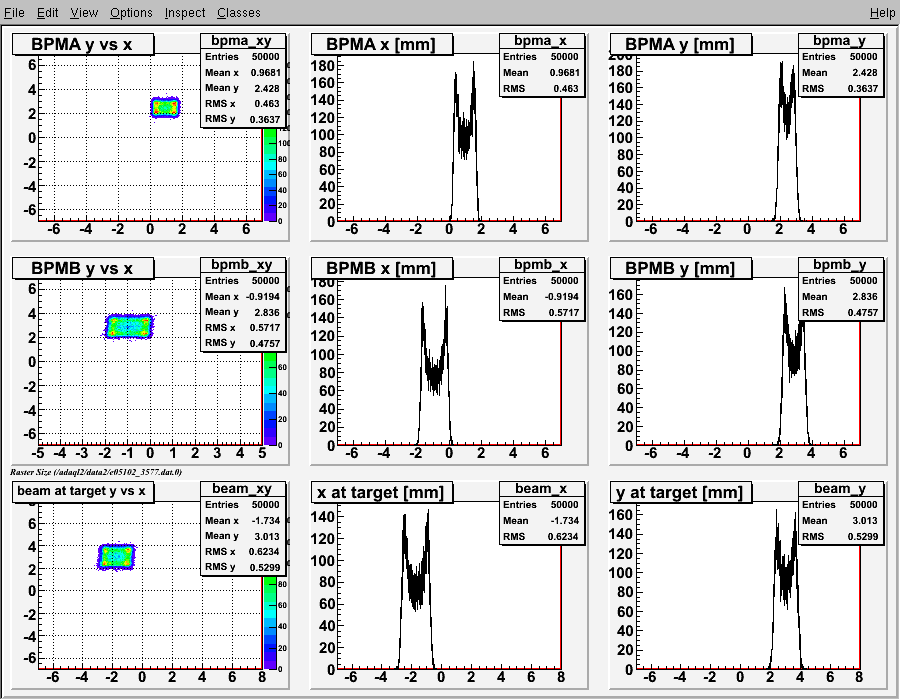Click the beam spot in BPMA y vs x plot
The width and height of the screenshot is (900, 700).
click(165, 107)
